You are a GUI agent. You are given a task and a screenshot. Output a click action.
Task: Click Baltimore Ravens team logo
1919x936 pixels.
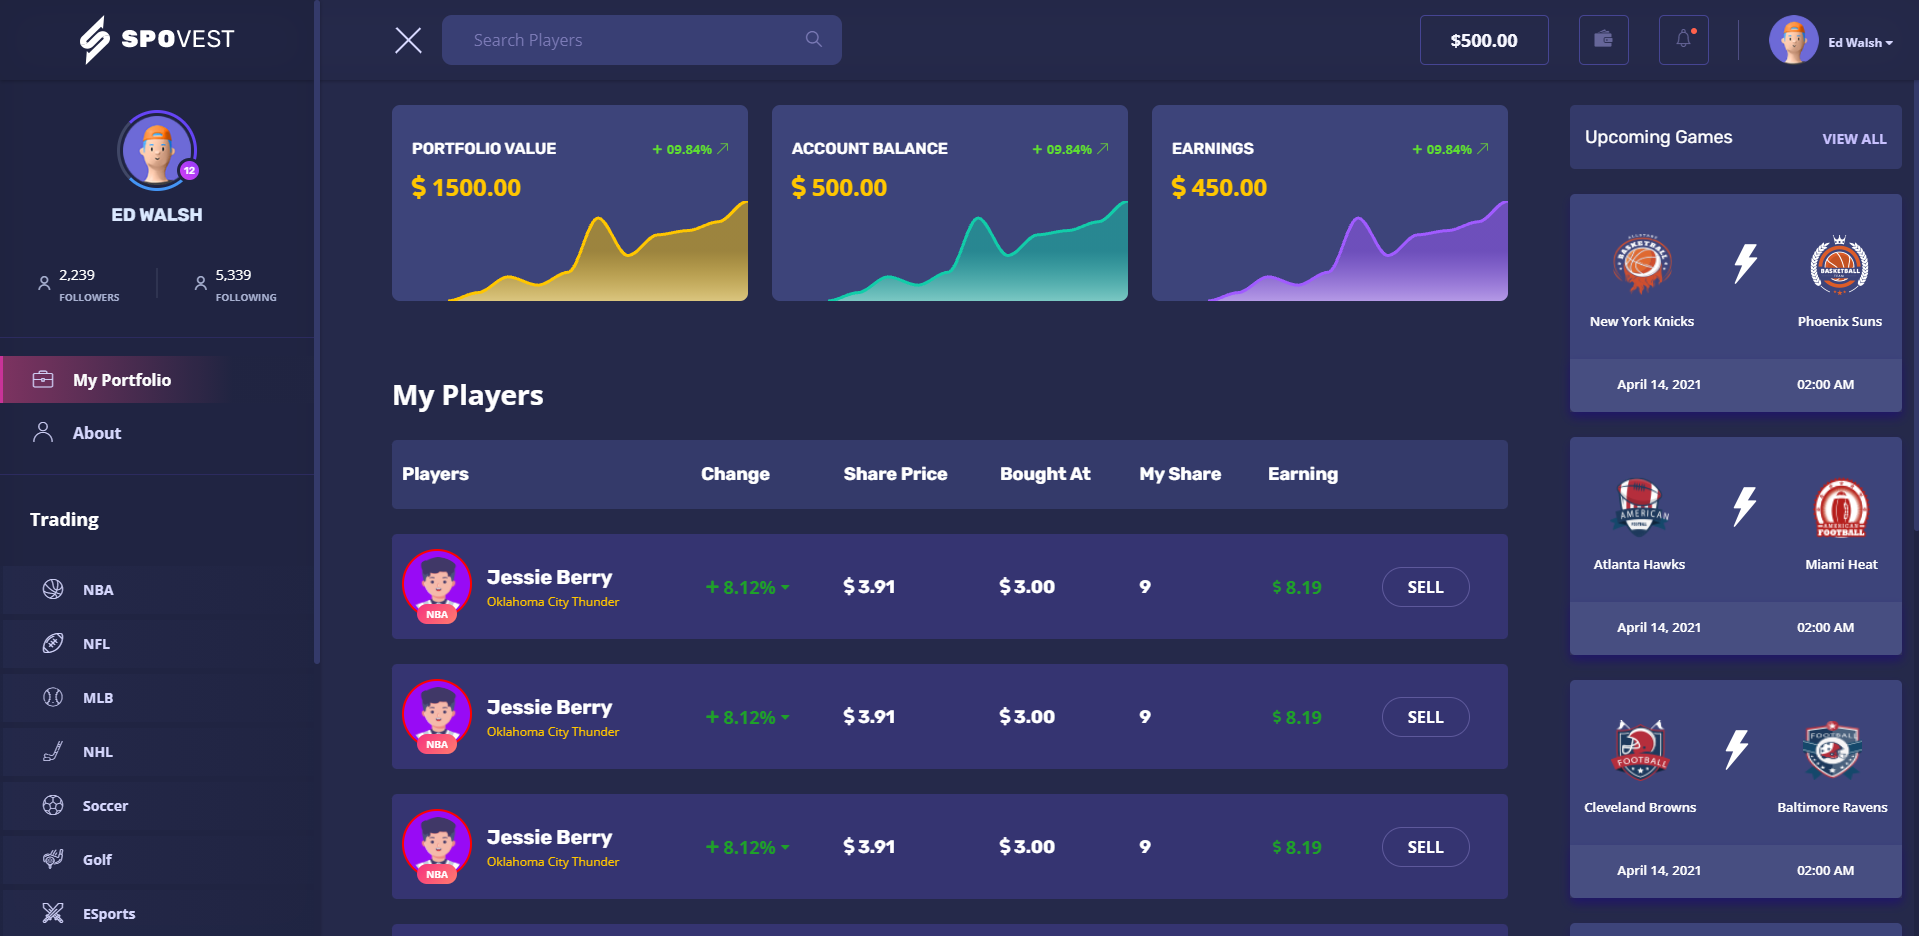[x=1832, y=750]
